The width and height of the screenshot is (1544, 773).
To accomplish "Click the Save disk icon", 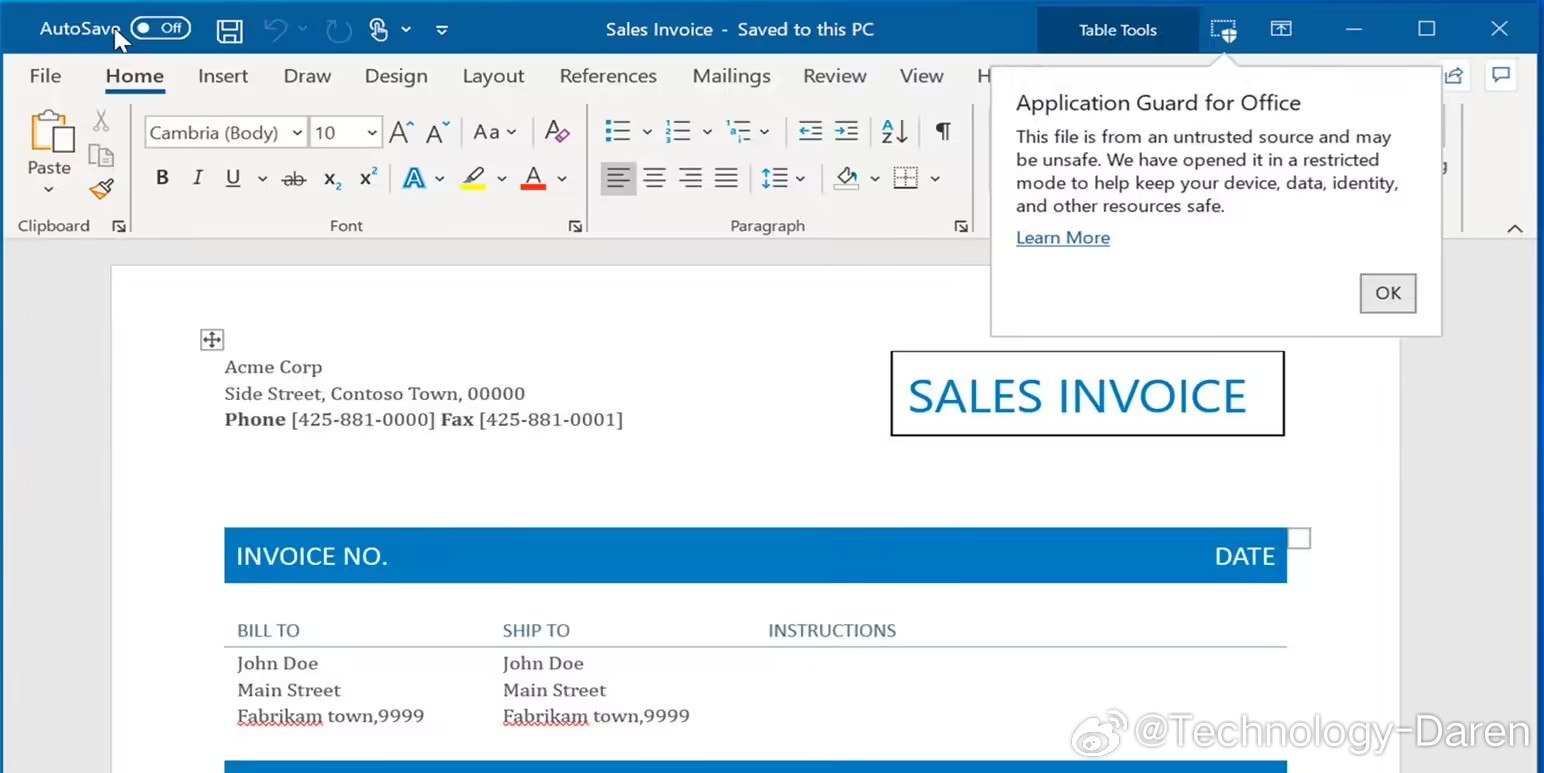I will point(229,30).
